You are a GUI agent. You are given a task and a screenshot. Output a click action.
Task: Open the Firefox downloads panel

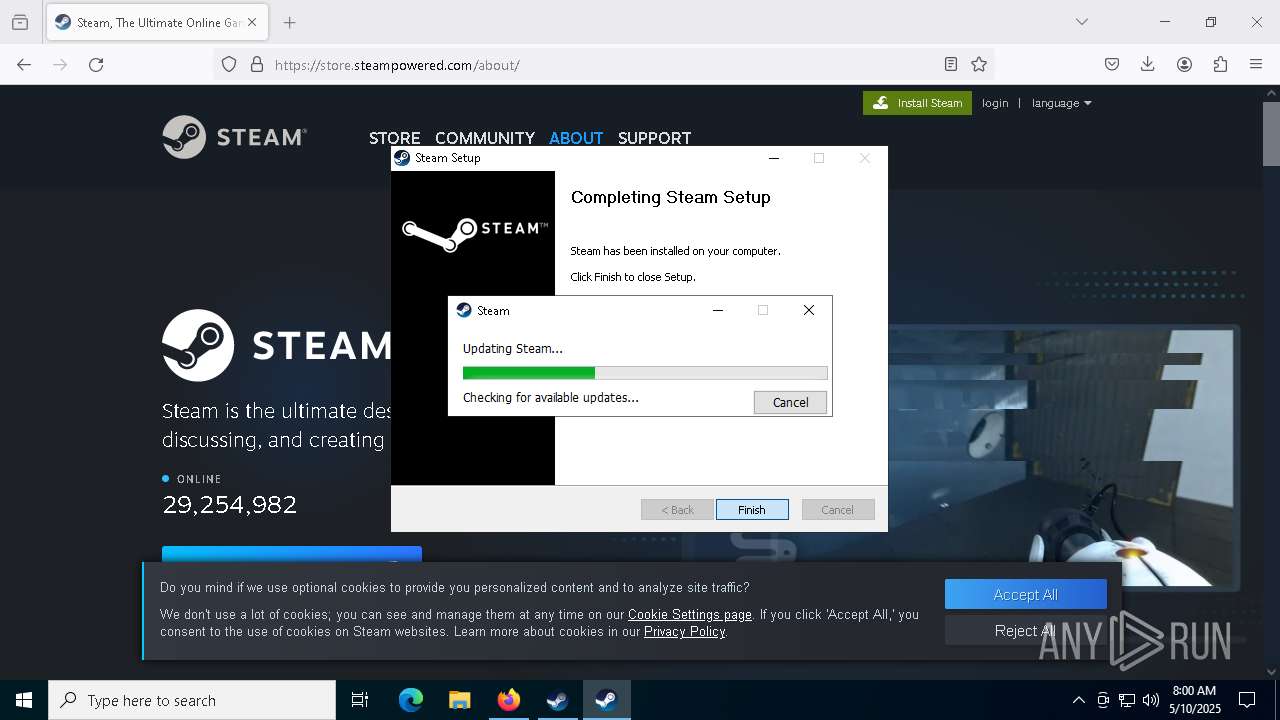[1148, 64]
